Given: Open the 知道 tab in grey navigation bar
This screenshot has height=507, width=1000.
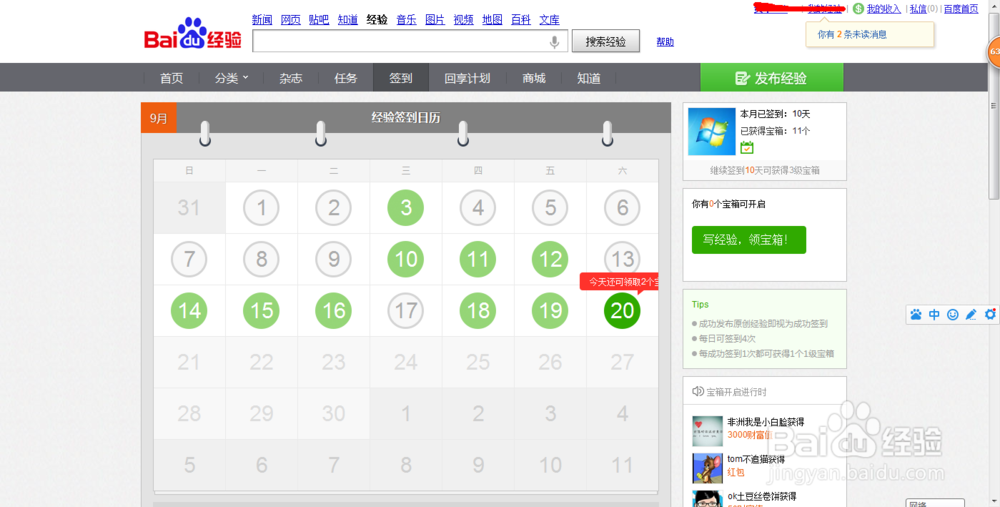Looking at the screenshot, I should point(589,78).
